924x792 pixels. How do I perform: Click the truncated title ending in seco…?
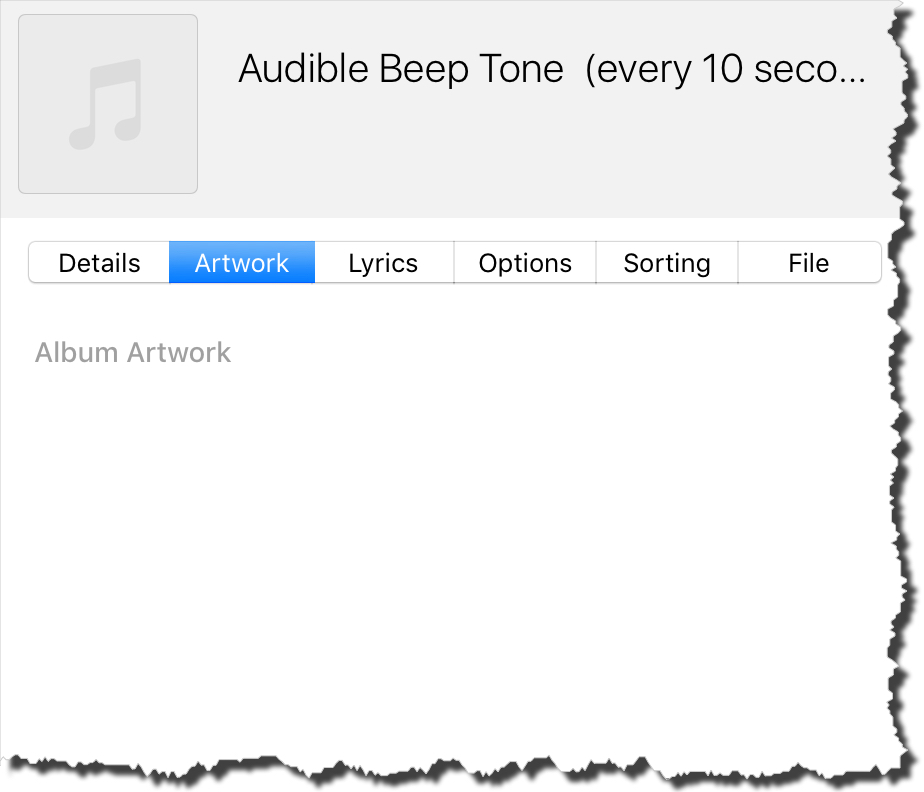[552, 69]
